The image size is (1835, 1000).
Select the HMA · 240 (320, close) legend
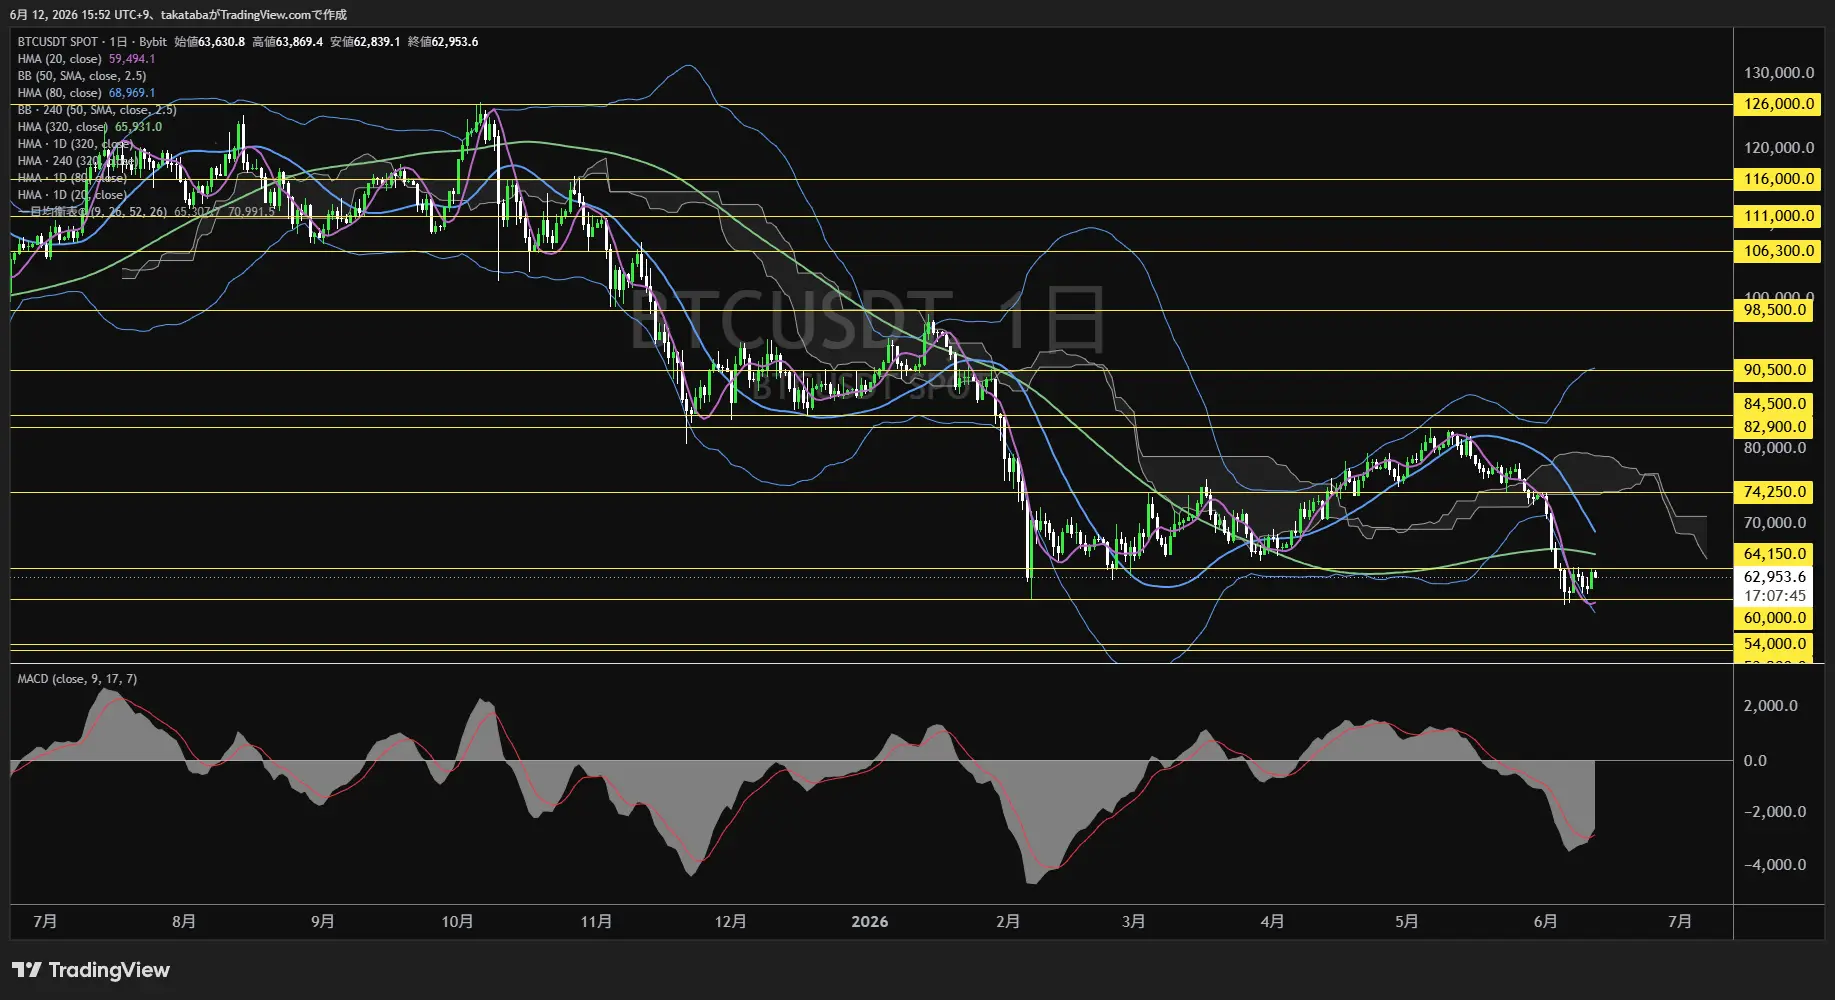pos(76,161)
